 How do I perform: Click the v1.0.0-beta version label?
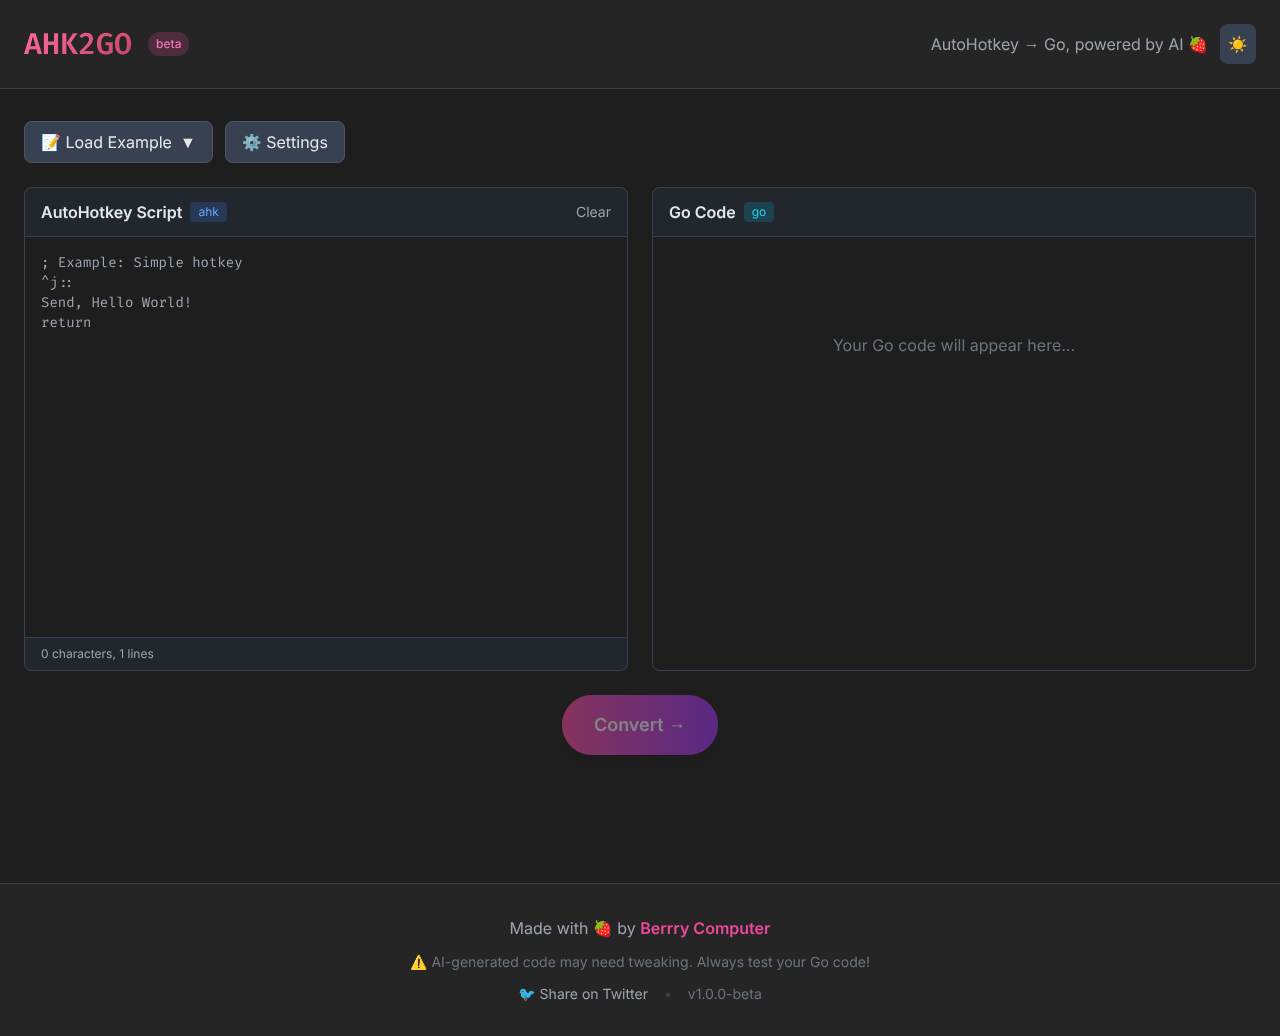click(x=724, y=994)
